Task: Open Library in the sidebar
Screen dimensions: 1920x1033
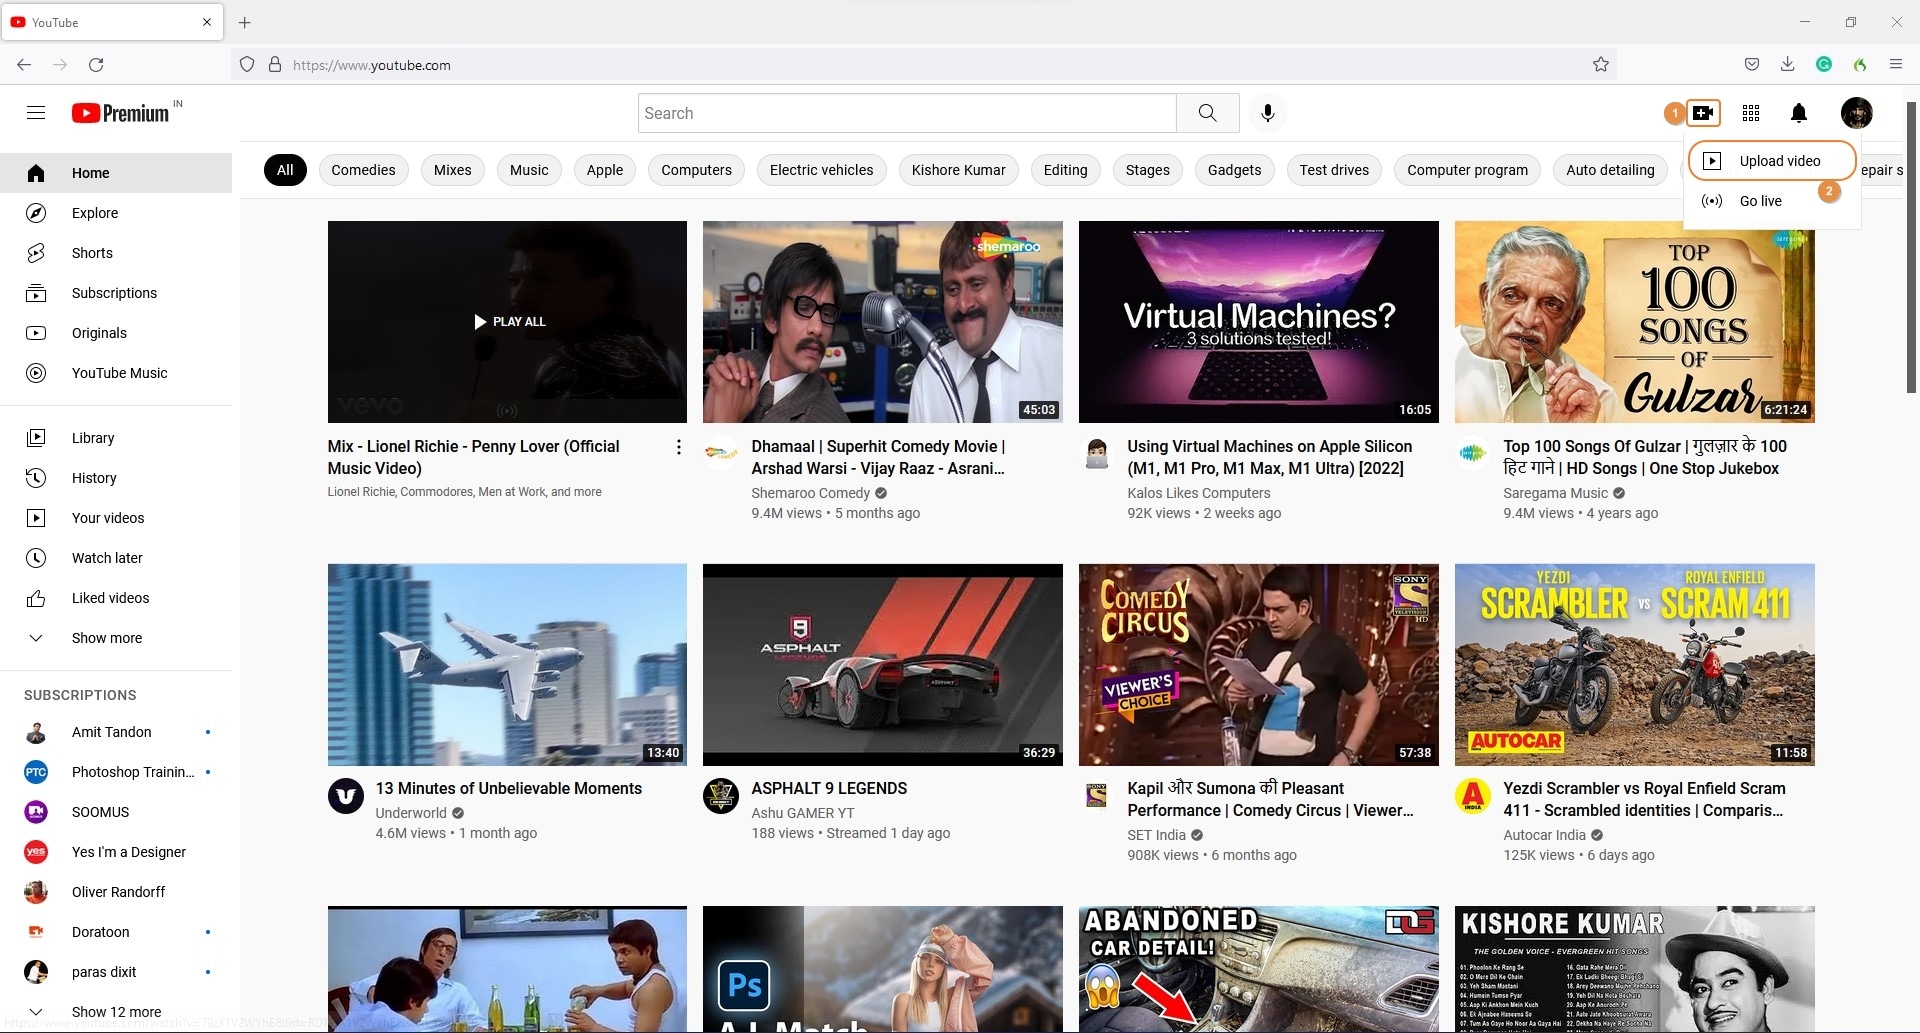Action: 116,438
